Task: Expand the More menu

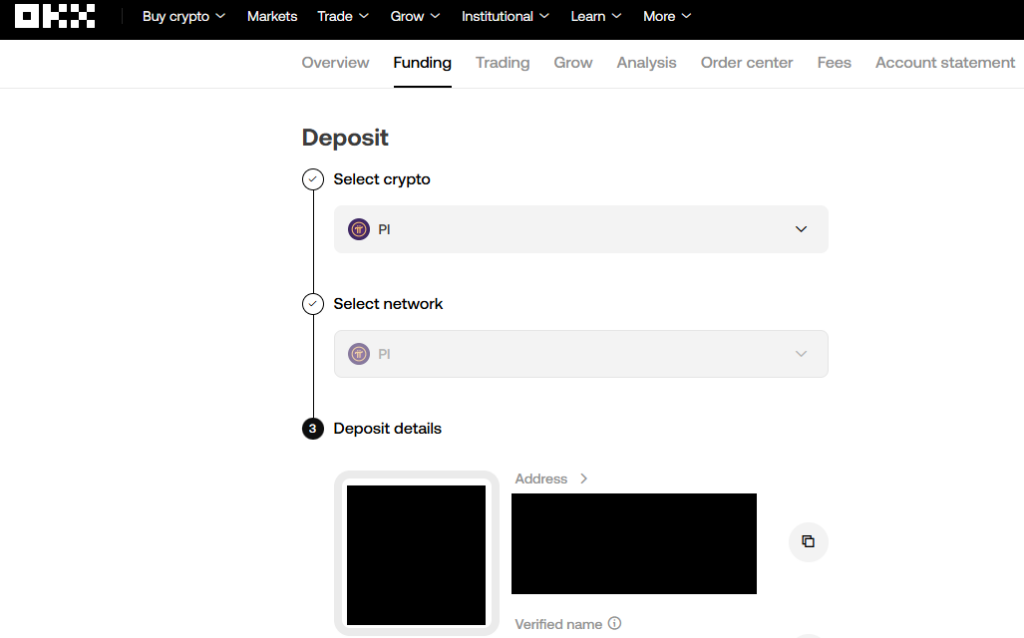Action: click(x=667, y=16)
